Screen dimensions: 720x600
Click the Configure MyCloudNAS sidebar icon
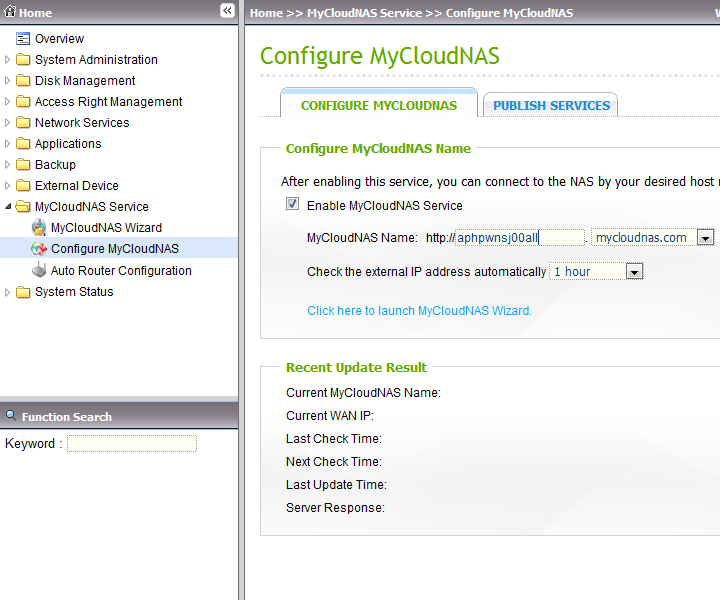pos(39,249)
